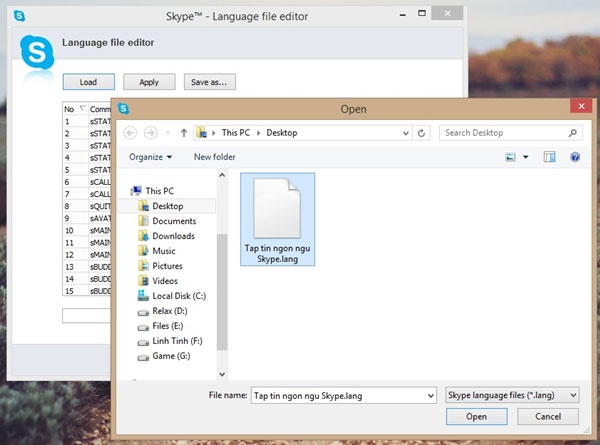Change your view icon button
This screenshot has width=600, height=445.
[510, 157]
